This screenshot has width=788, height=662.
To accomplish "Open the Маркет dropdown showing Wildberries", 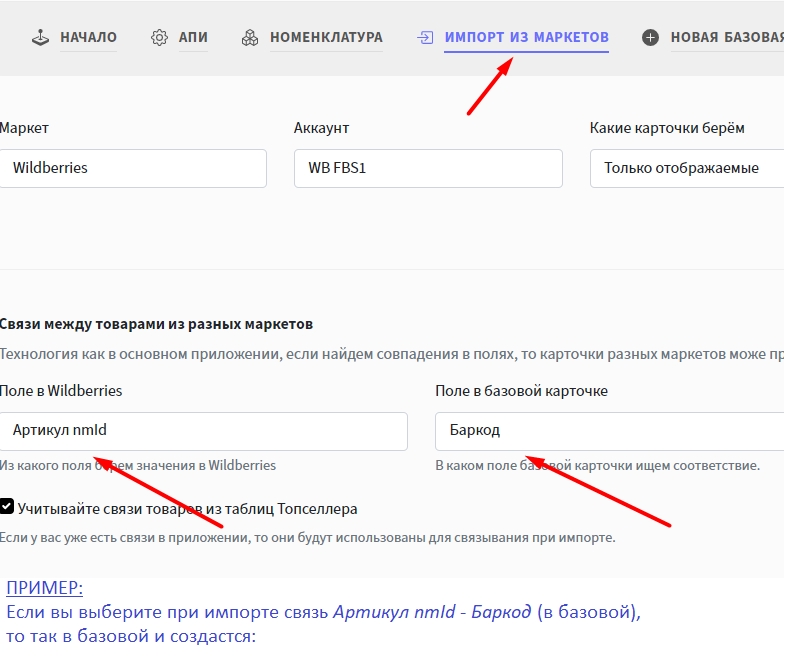I will click(132, 168).
